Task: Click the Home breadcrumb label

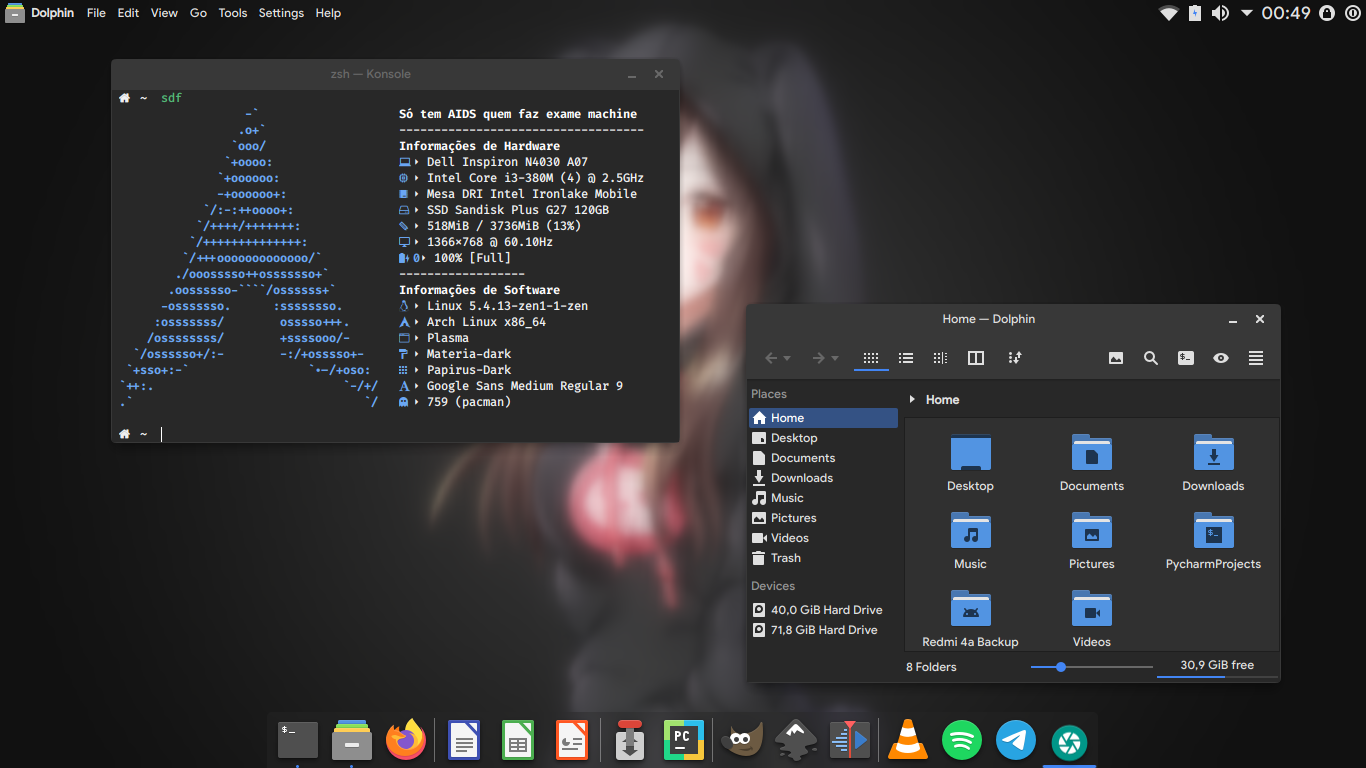Action: click(942, 399)
